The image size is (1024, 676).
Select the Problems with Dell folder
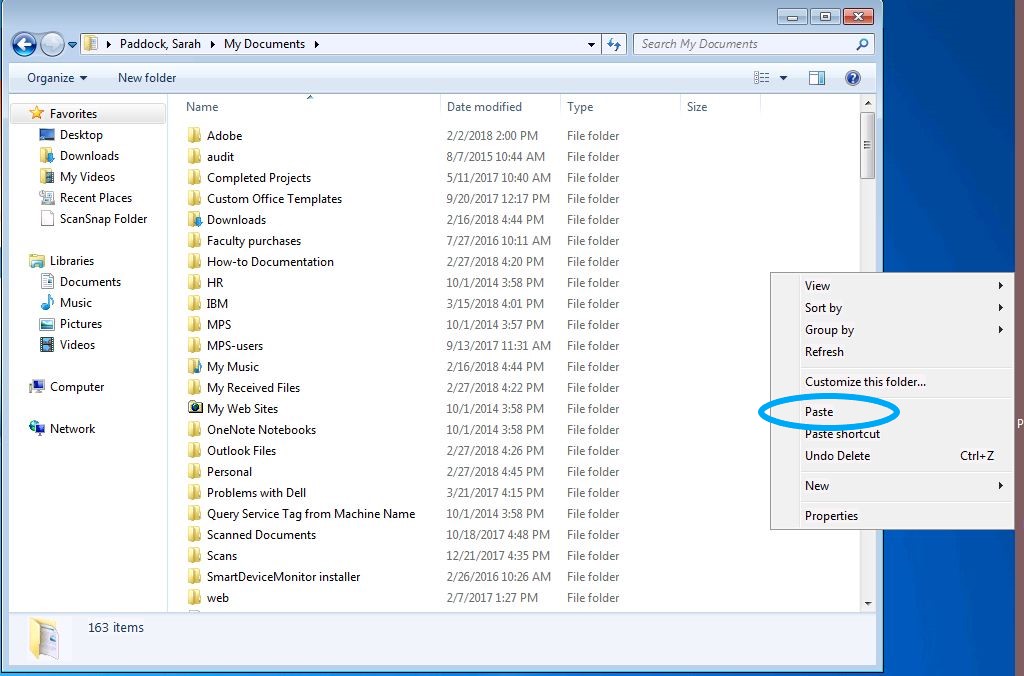256,492
